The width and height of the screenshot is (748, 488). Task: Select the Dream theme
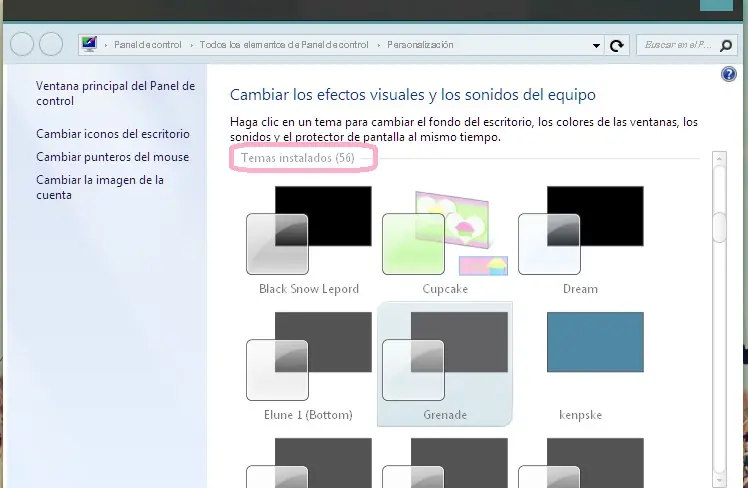(581, 240)
